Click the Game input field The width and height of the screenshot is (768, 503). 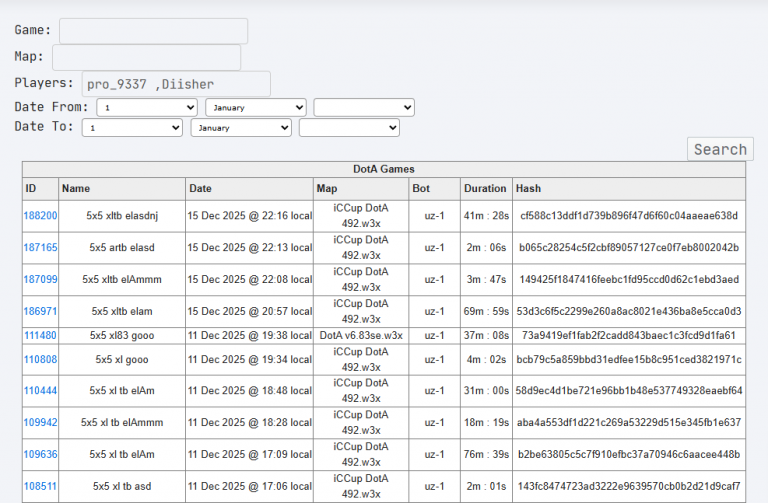tap(153, 31)
